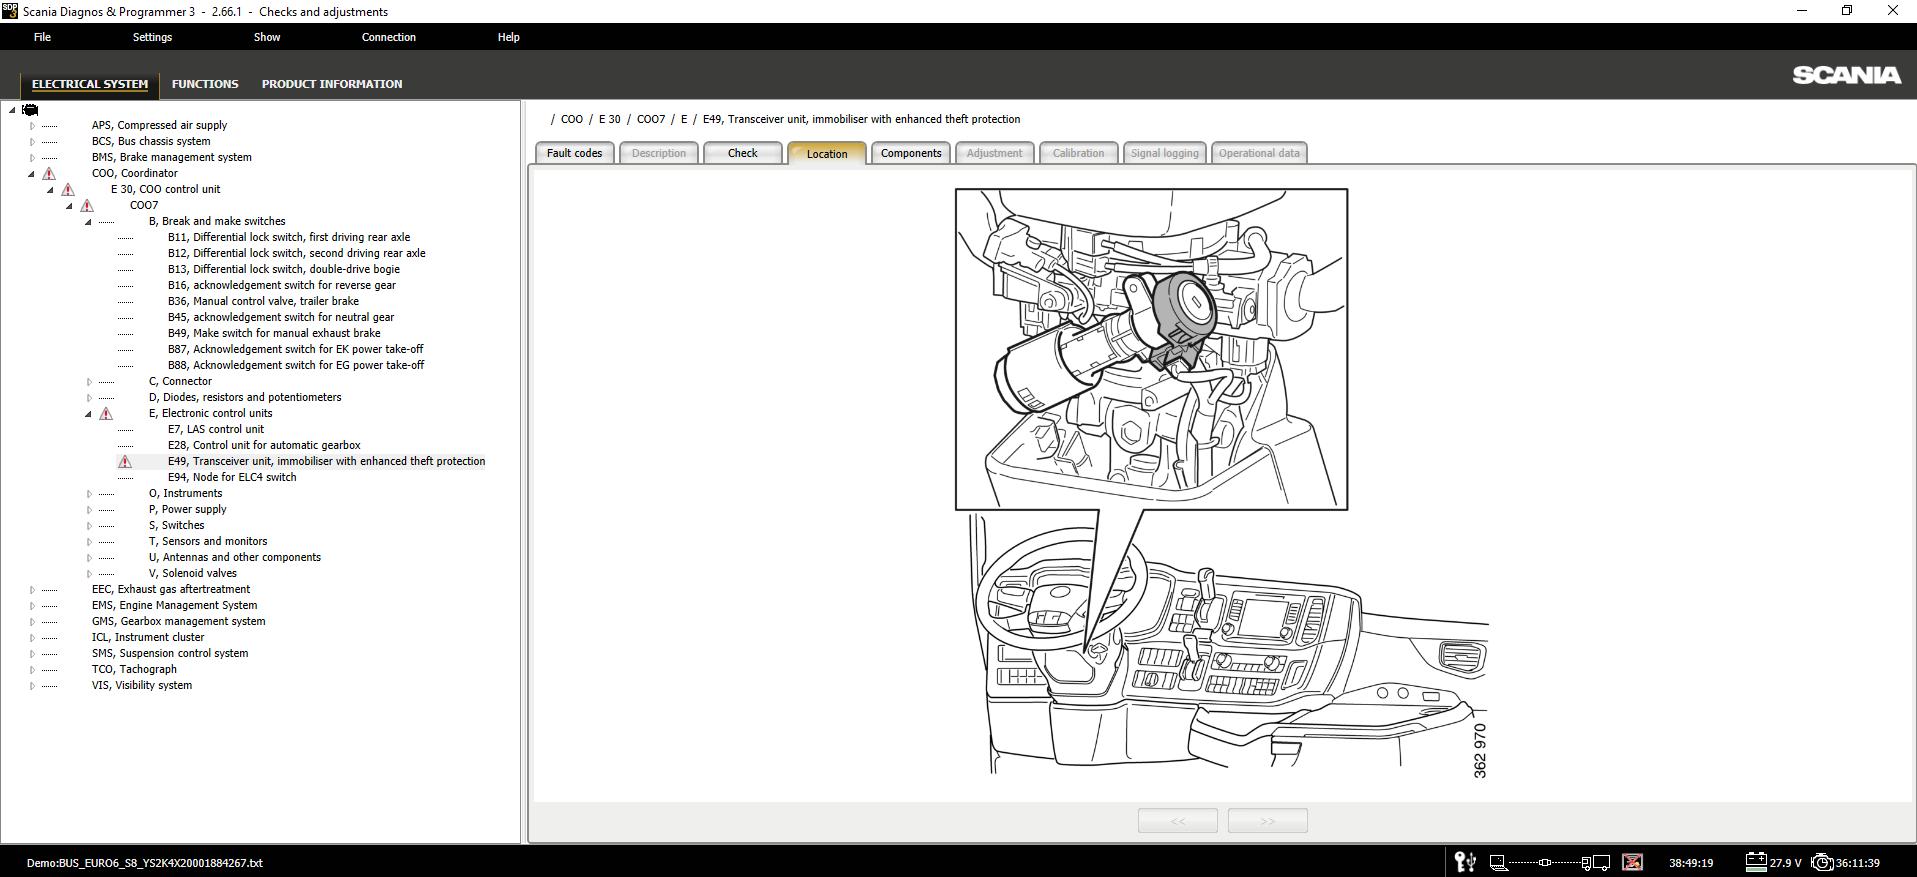Expand C, Connector group
1917x877 pixels.
click(89, 382)
